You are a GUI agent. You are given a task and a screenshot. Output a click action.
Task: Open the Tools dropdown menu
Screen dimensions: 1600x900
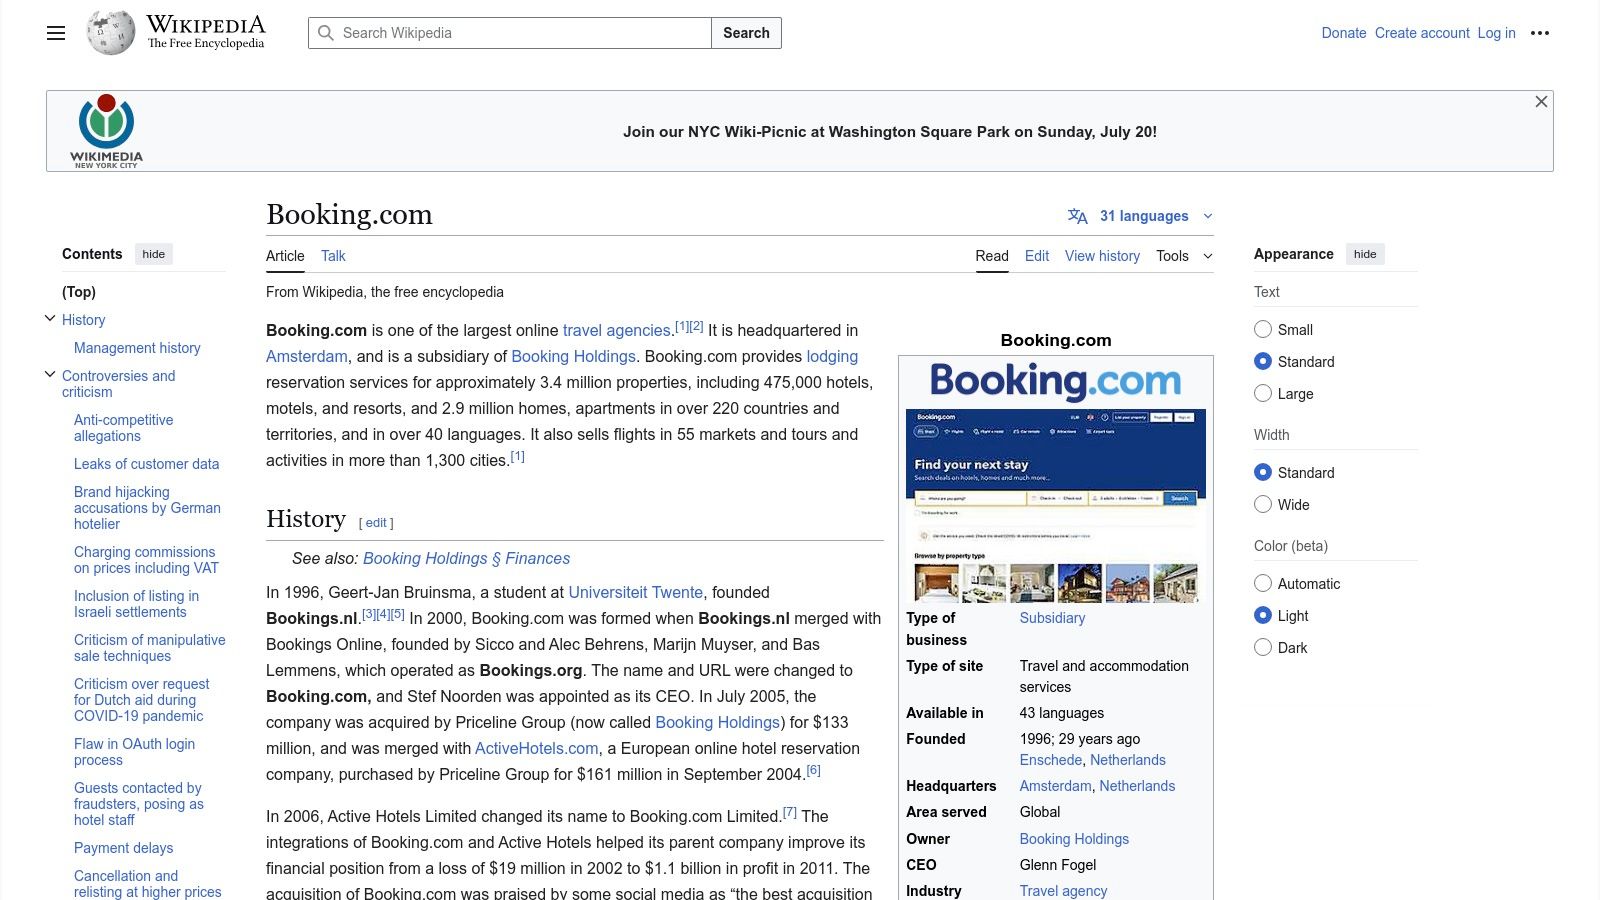pos(1184,256)
